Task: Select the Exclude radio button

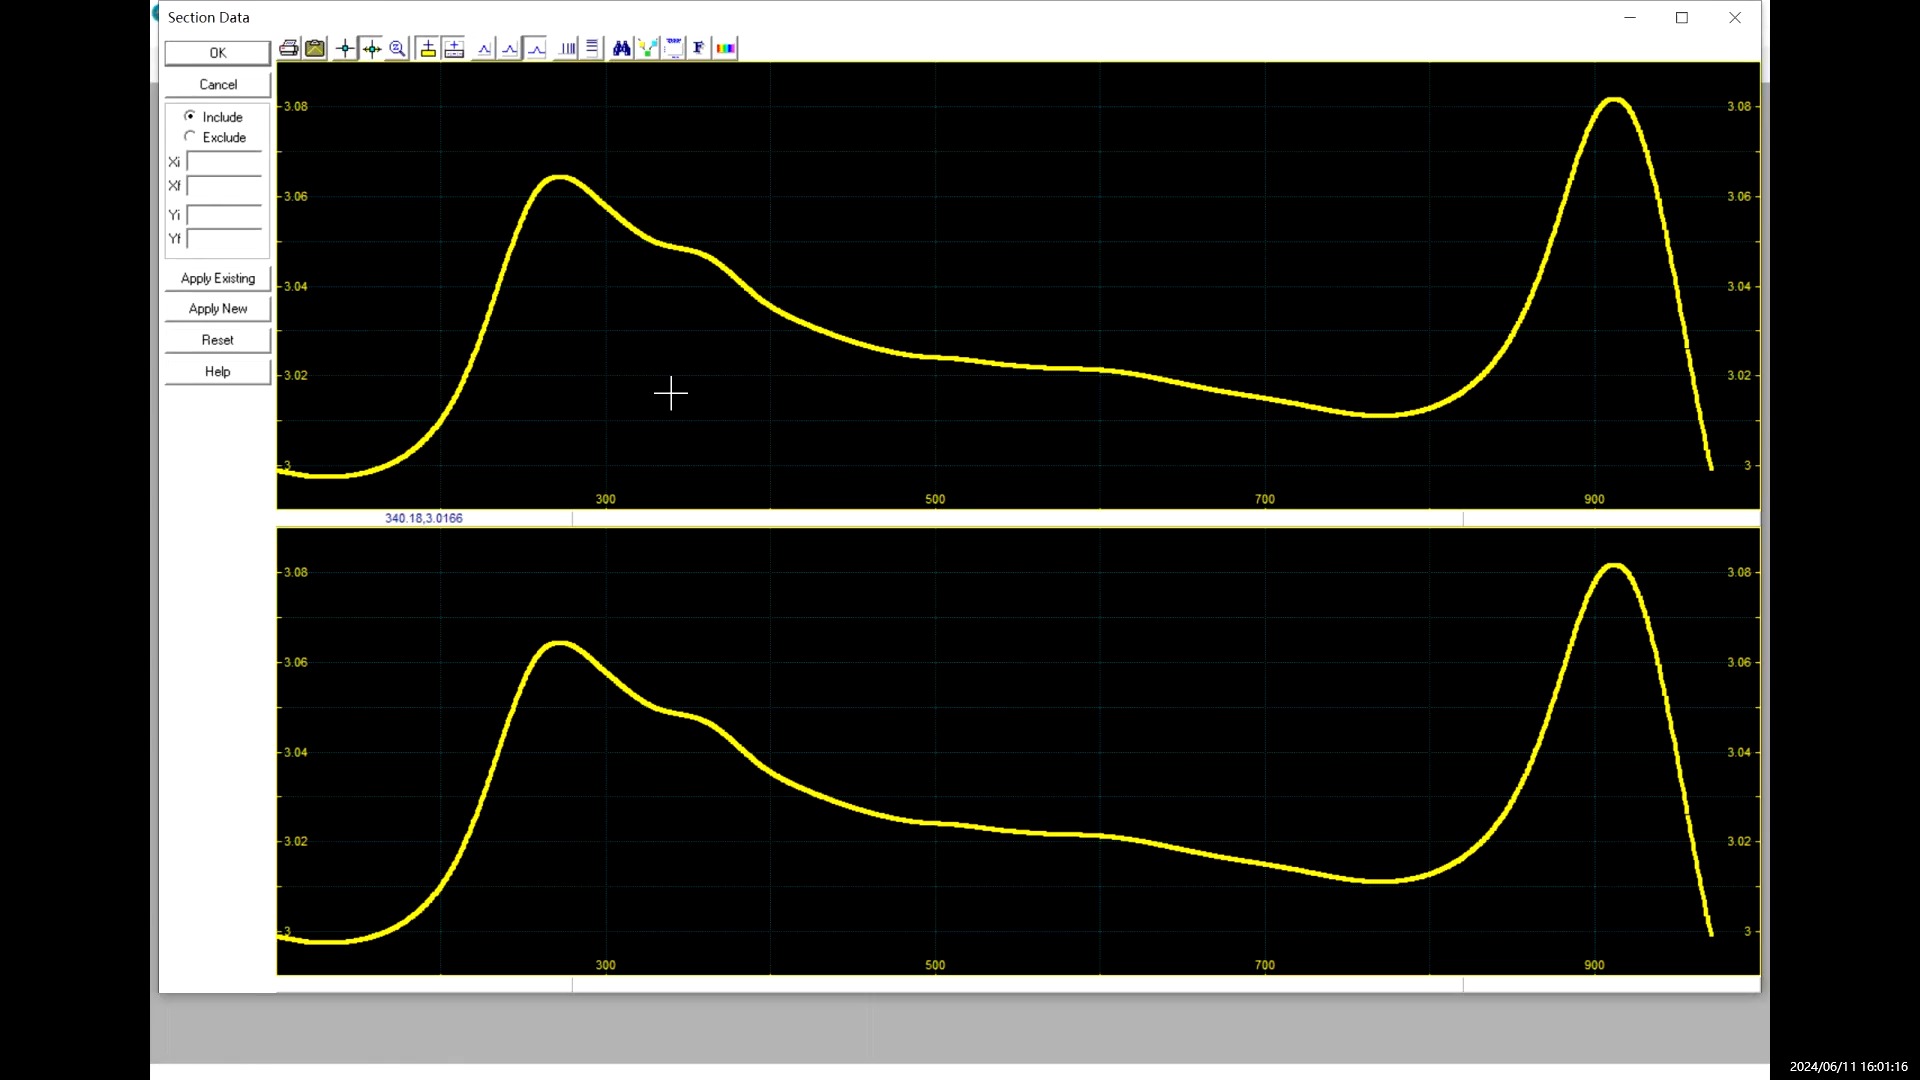Action: (x=190, y=137)
